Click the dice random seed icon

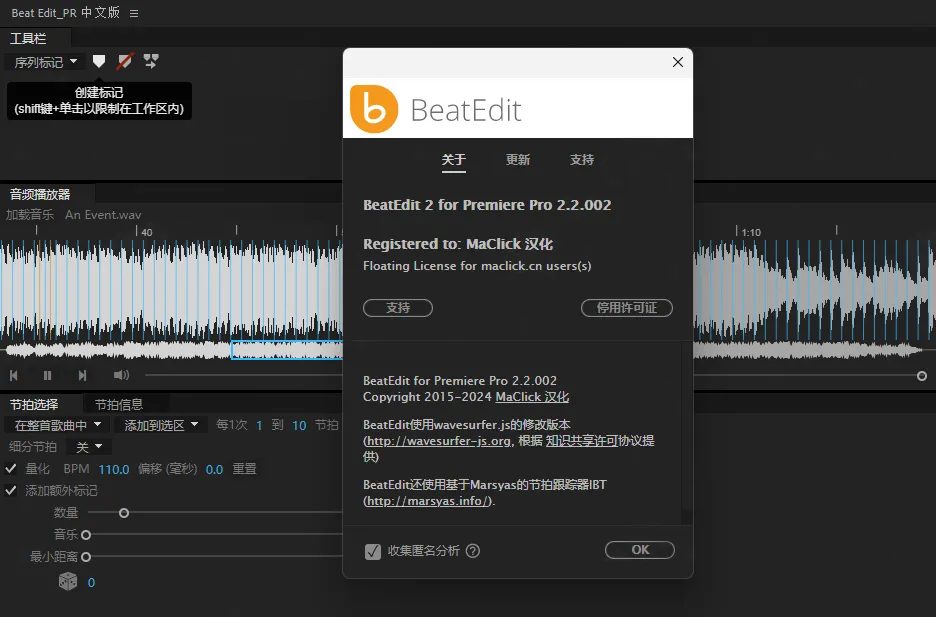click(x=67, y=582)
